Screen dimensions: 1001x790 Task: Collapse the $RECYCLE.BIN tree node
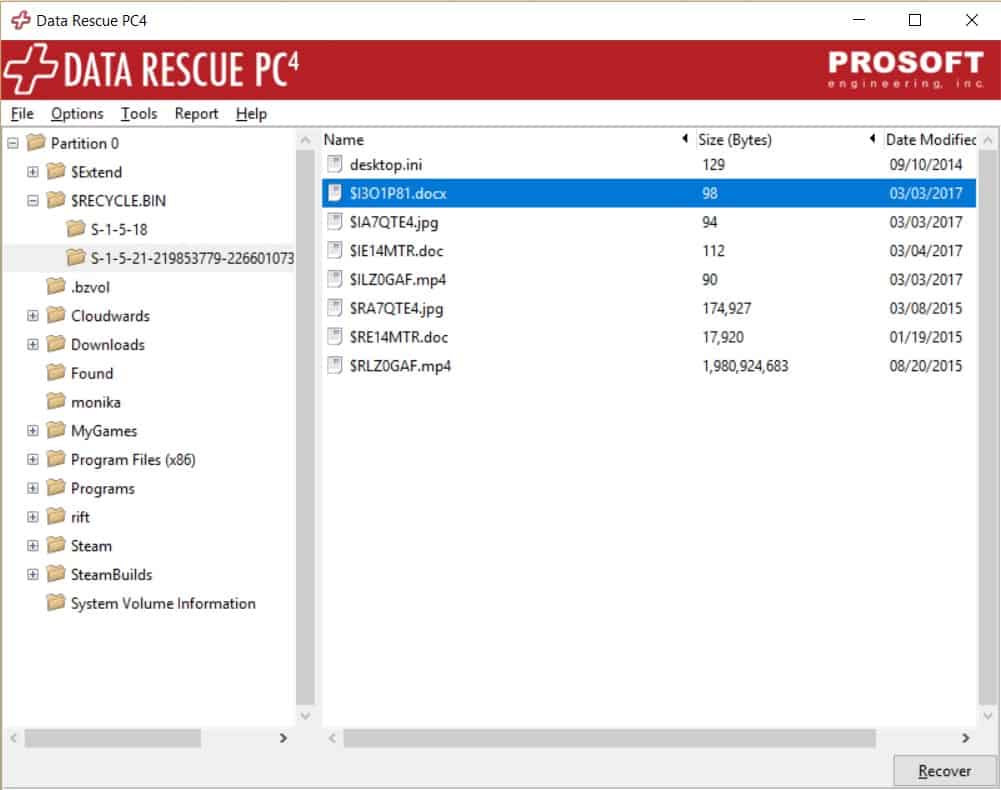[x=33, y=201]
